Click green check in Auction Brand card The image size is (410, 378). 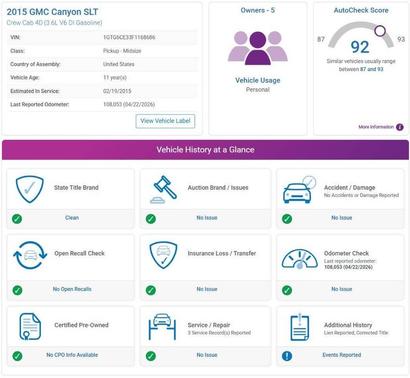pos(151,219)
